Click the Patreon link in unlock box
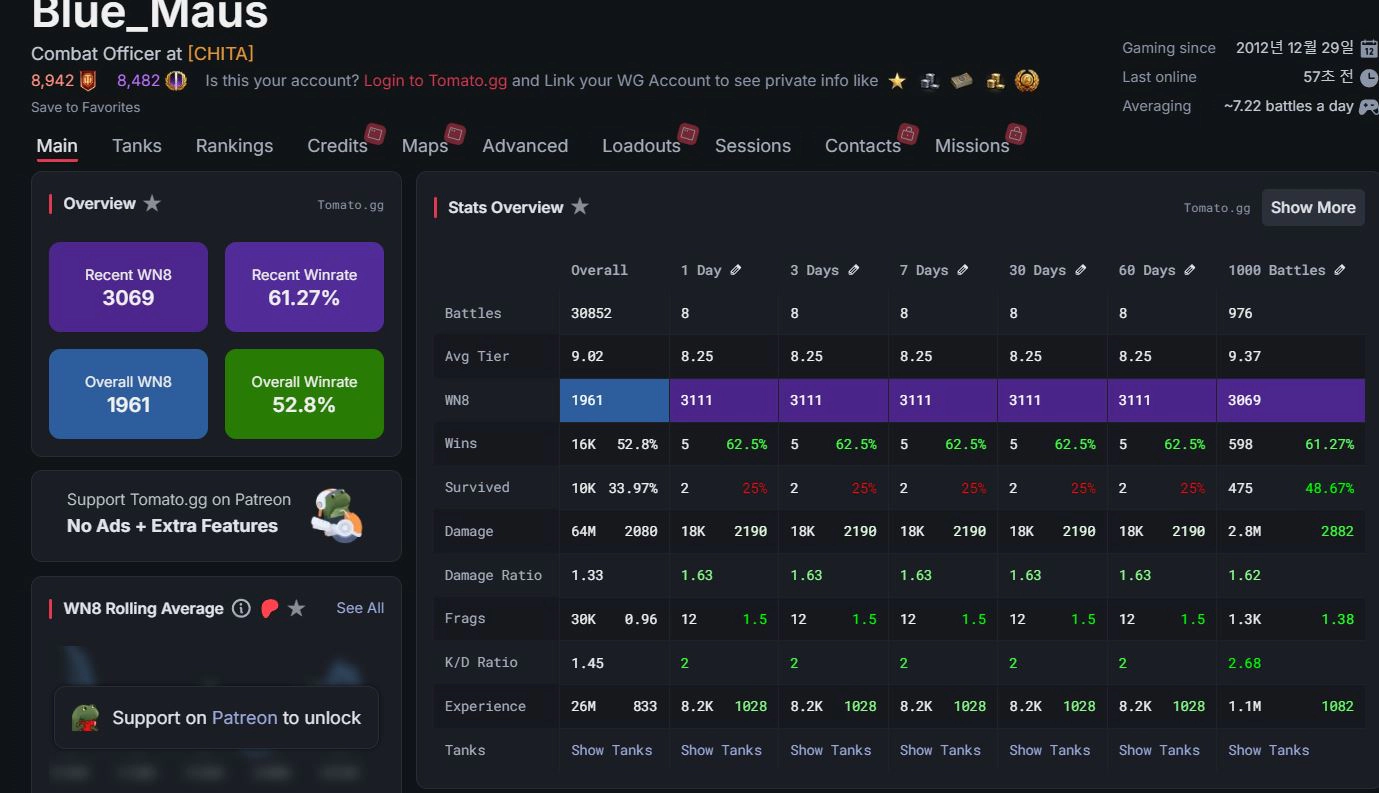The image size is (1379, 793). click(x=244, y=718)
